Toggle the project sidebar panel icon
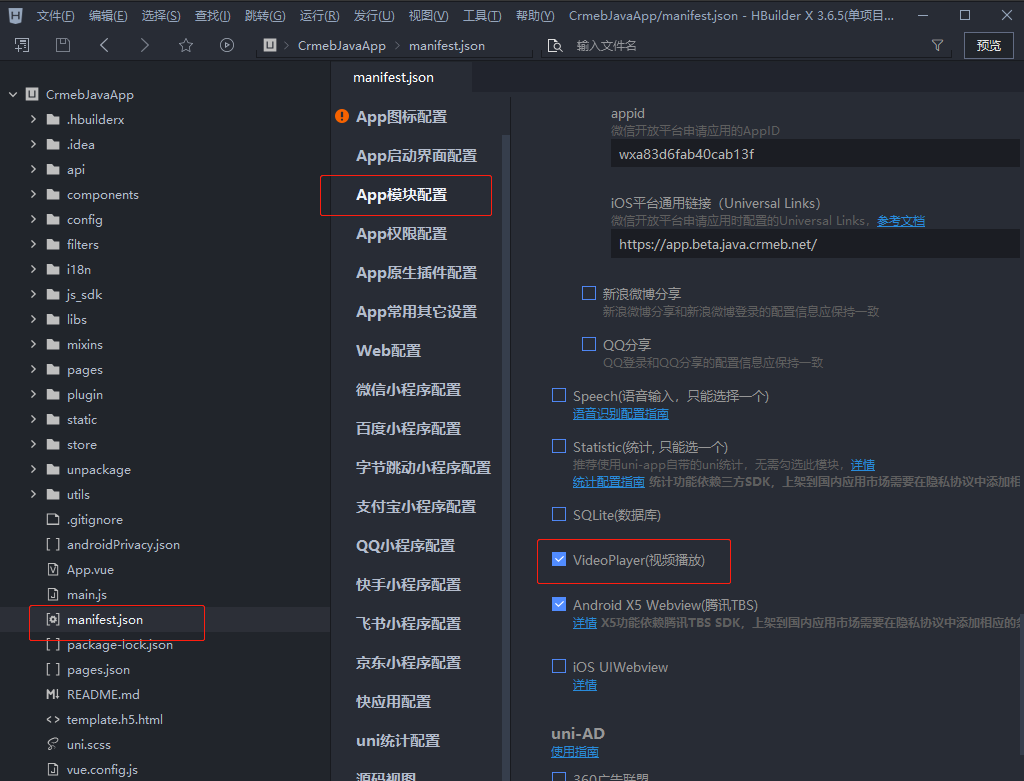 [22, 45]
